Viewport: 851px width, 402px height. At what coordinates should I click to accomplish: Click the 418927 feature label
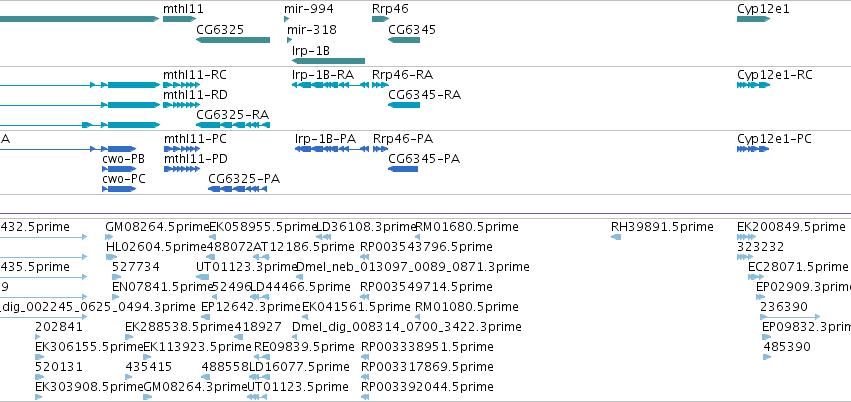click(258, 327)
